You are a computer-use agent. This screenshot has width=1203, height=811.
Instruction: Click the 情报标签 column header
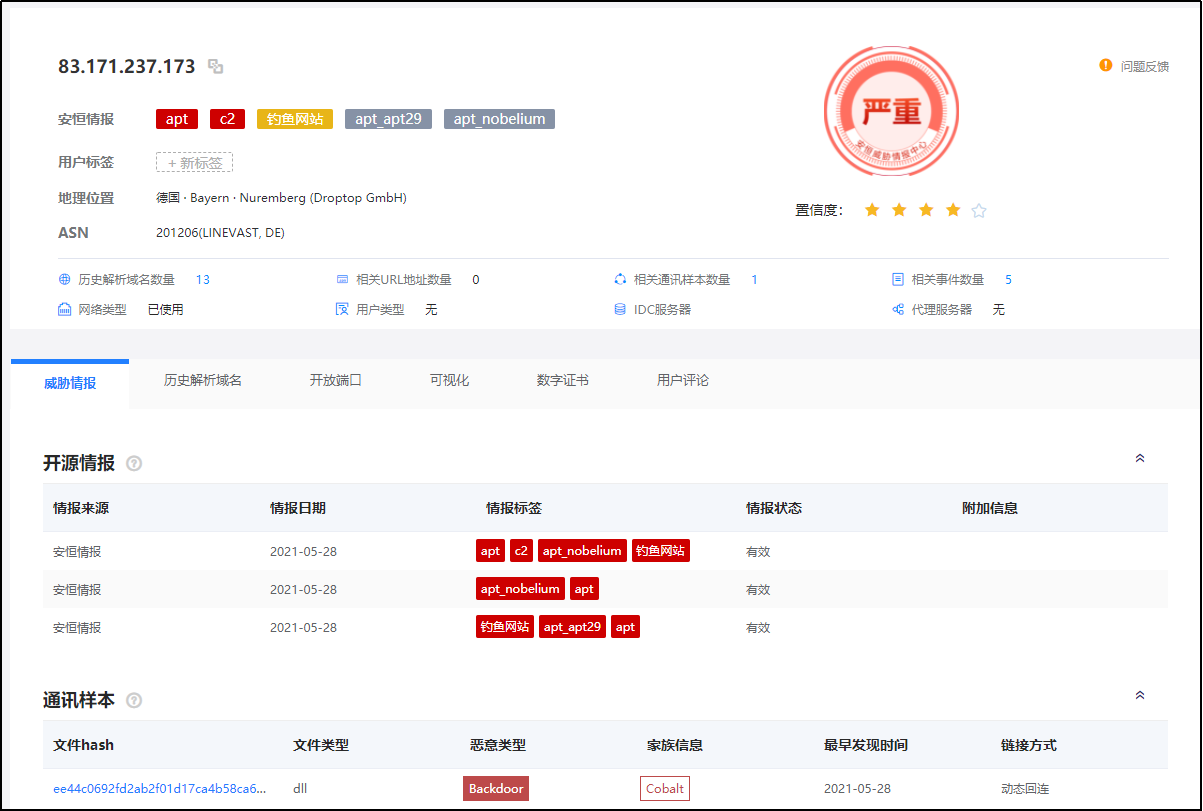click(514, 508)
